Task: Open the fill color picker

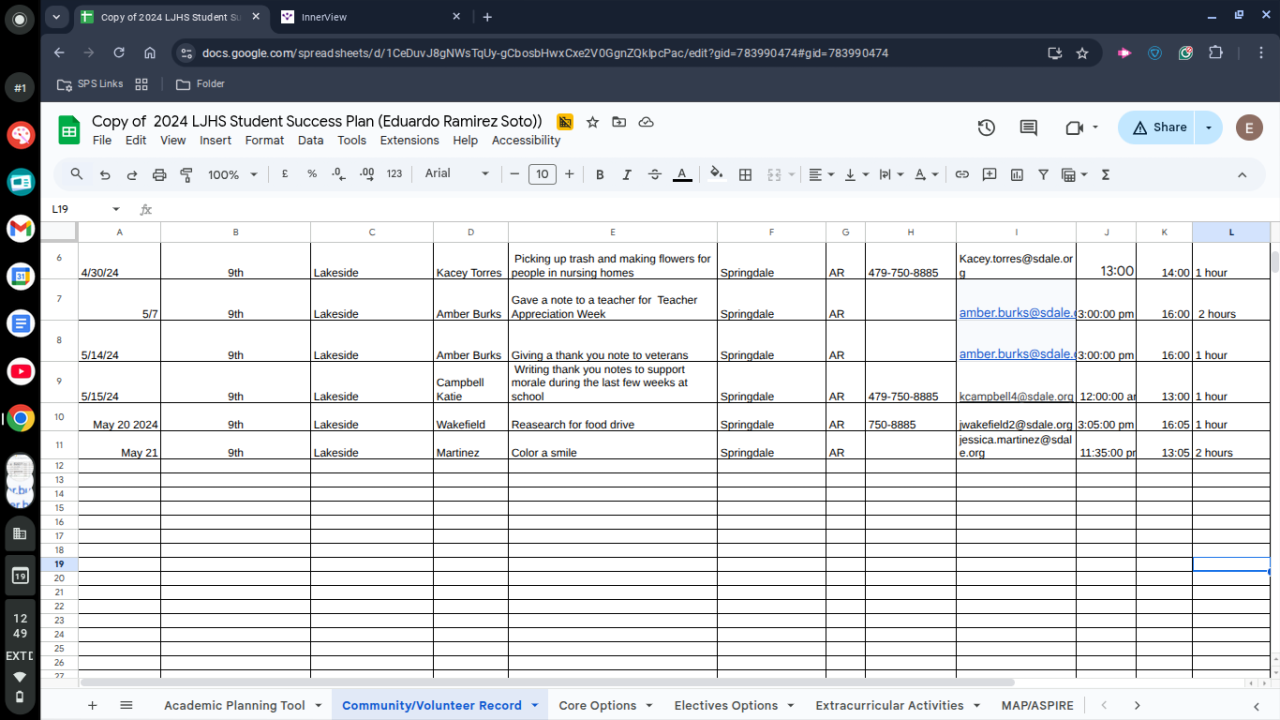Action: tap(716, 174)
